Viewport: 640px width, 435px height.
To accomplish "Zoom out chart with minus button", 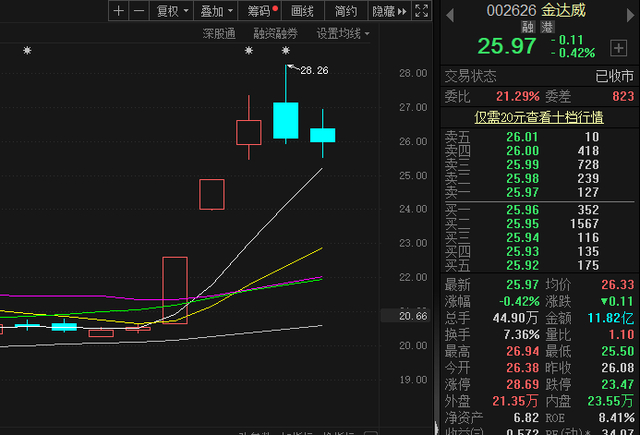I will click(x=139, y=11).
